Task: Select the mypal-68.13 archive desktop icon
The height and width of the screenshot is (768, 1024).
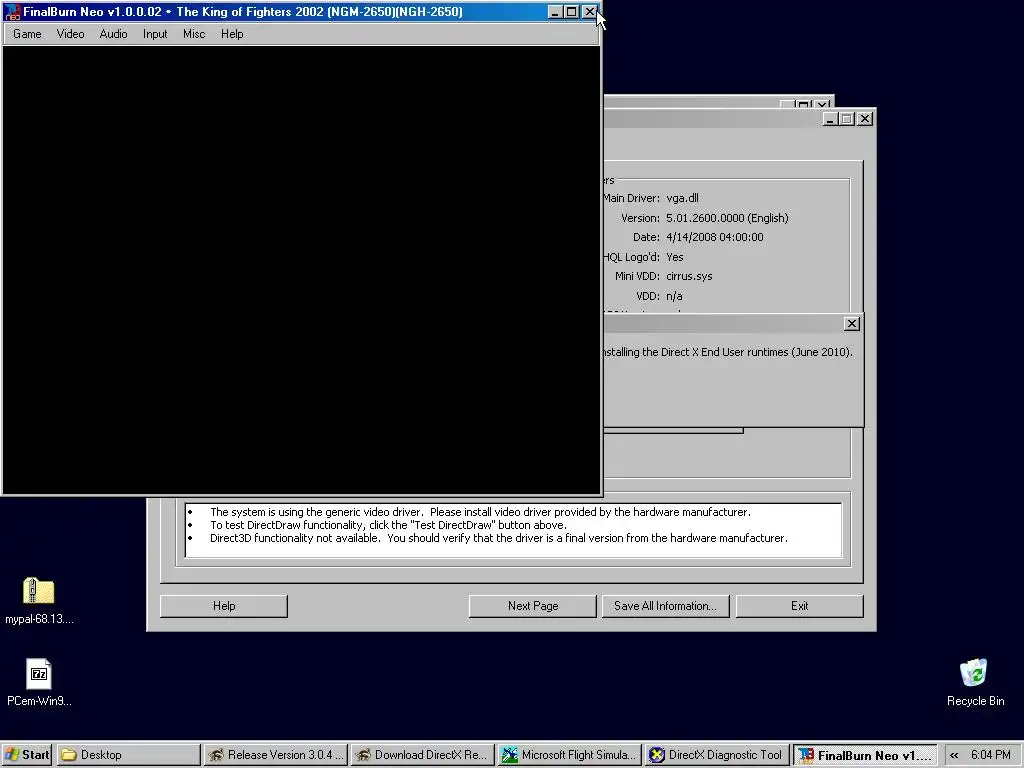Action: tap(39, 601)
